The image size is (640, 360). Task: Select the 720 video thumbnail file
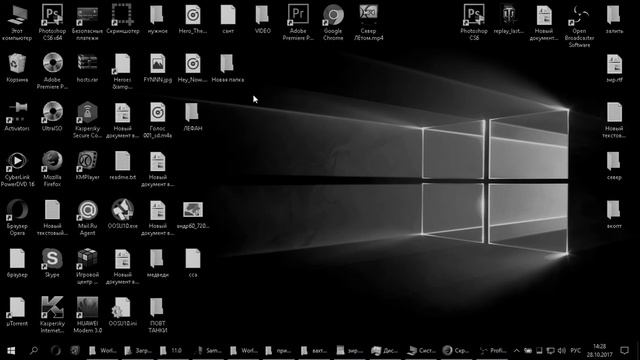(193, 214)
